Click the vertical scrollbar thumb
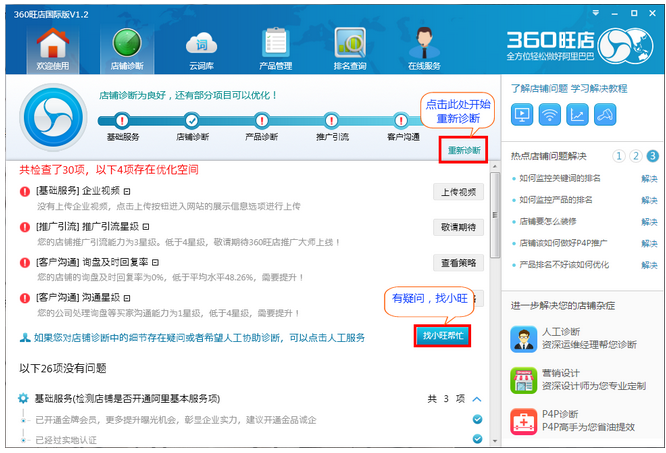 (x=494, y=214)
